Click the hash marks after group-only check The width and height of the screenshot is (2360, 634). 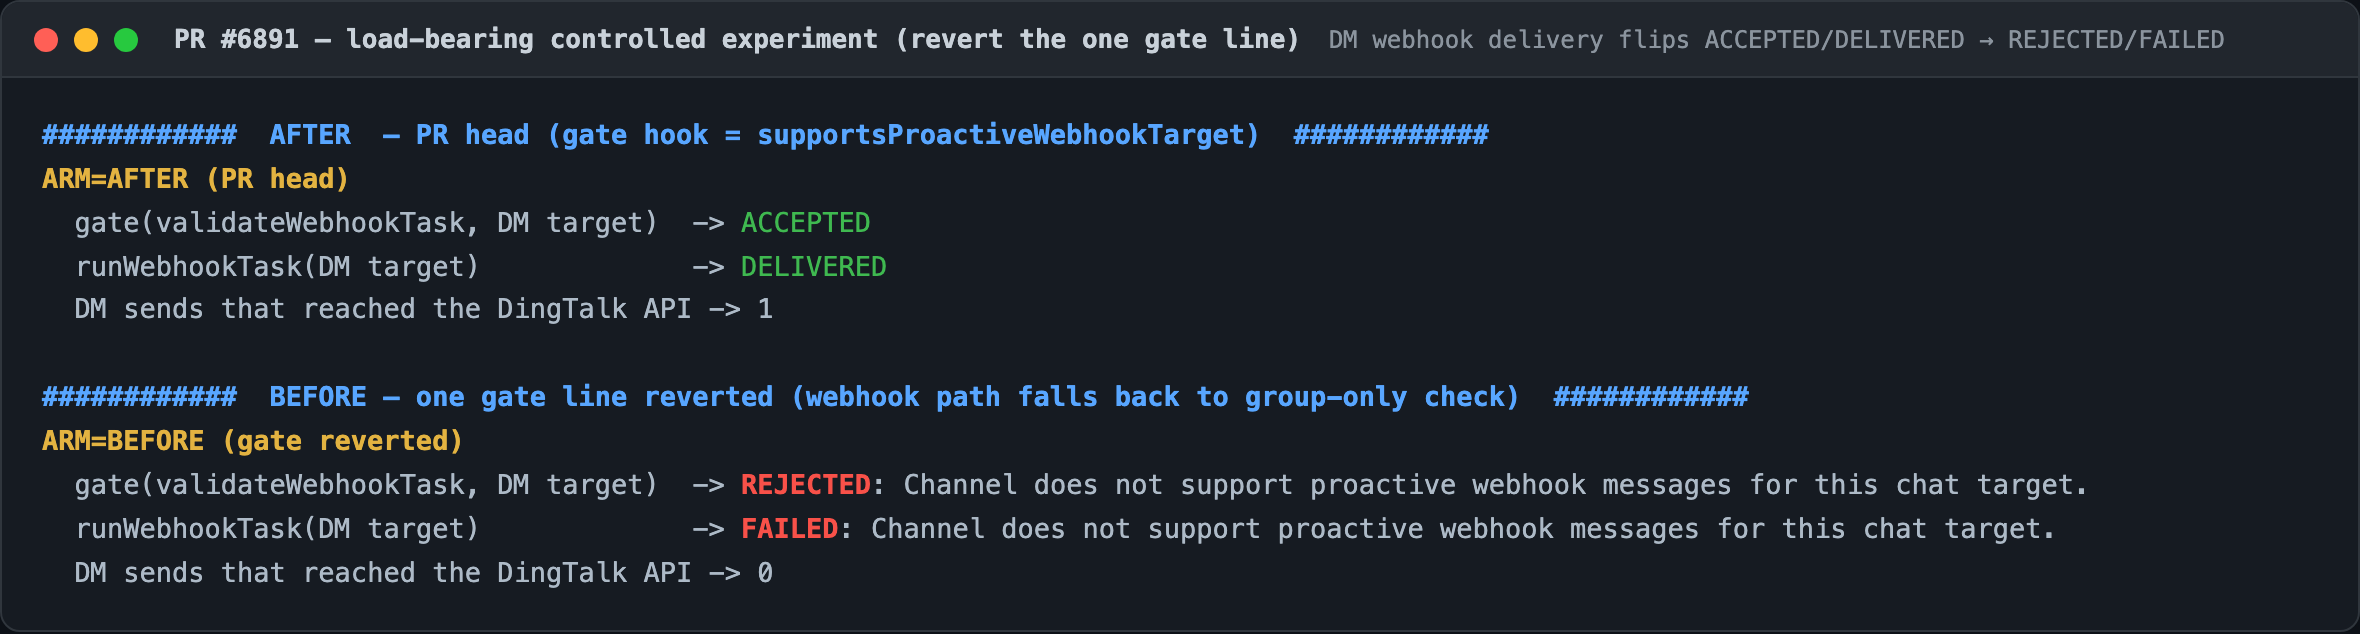tap(1651, 397)
